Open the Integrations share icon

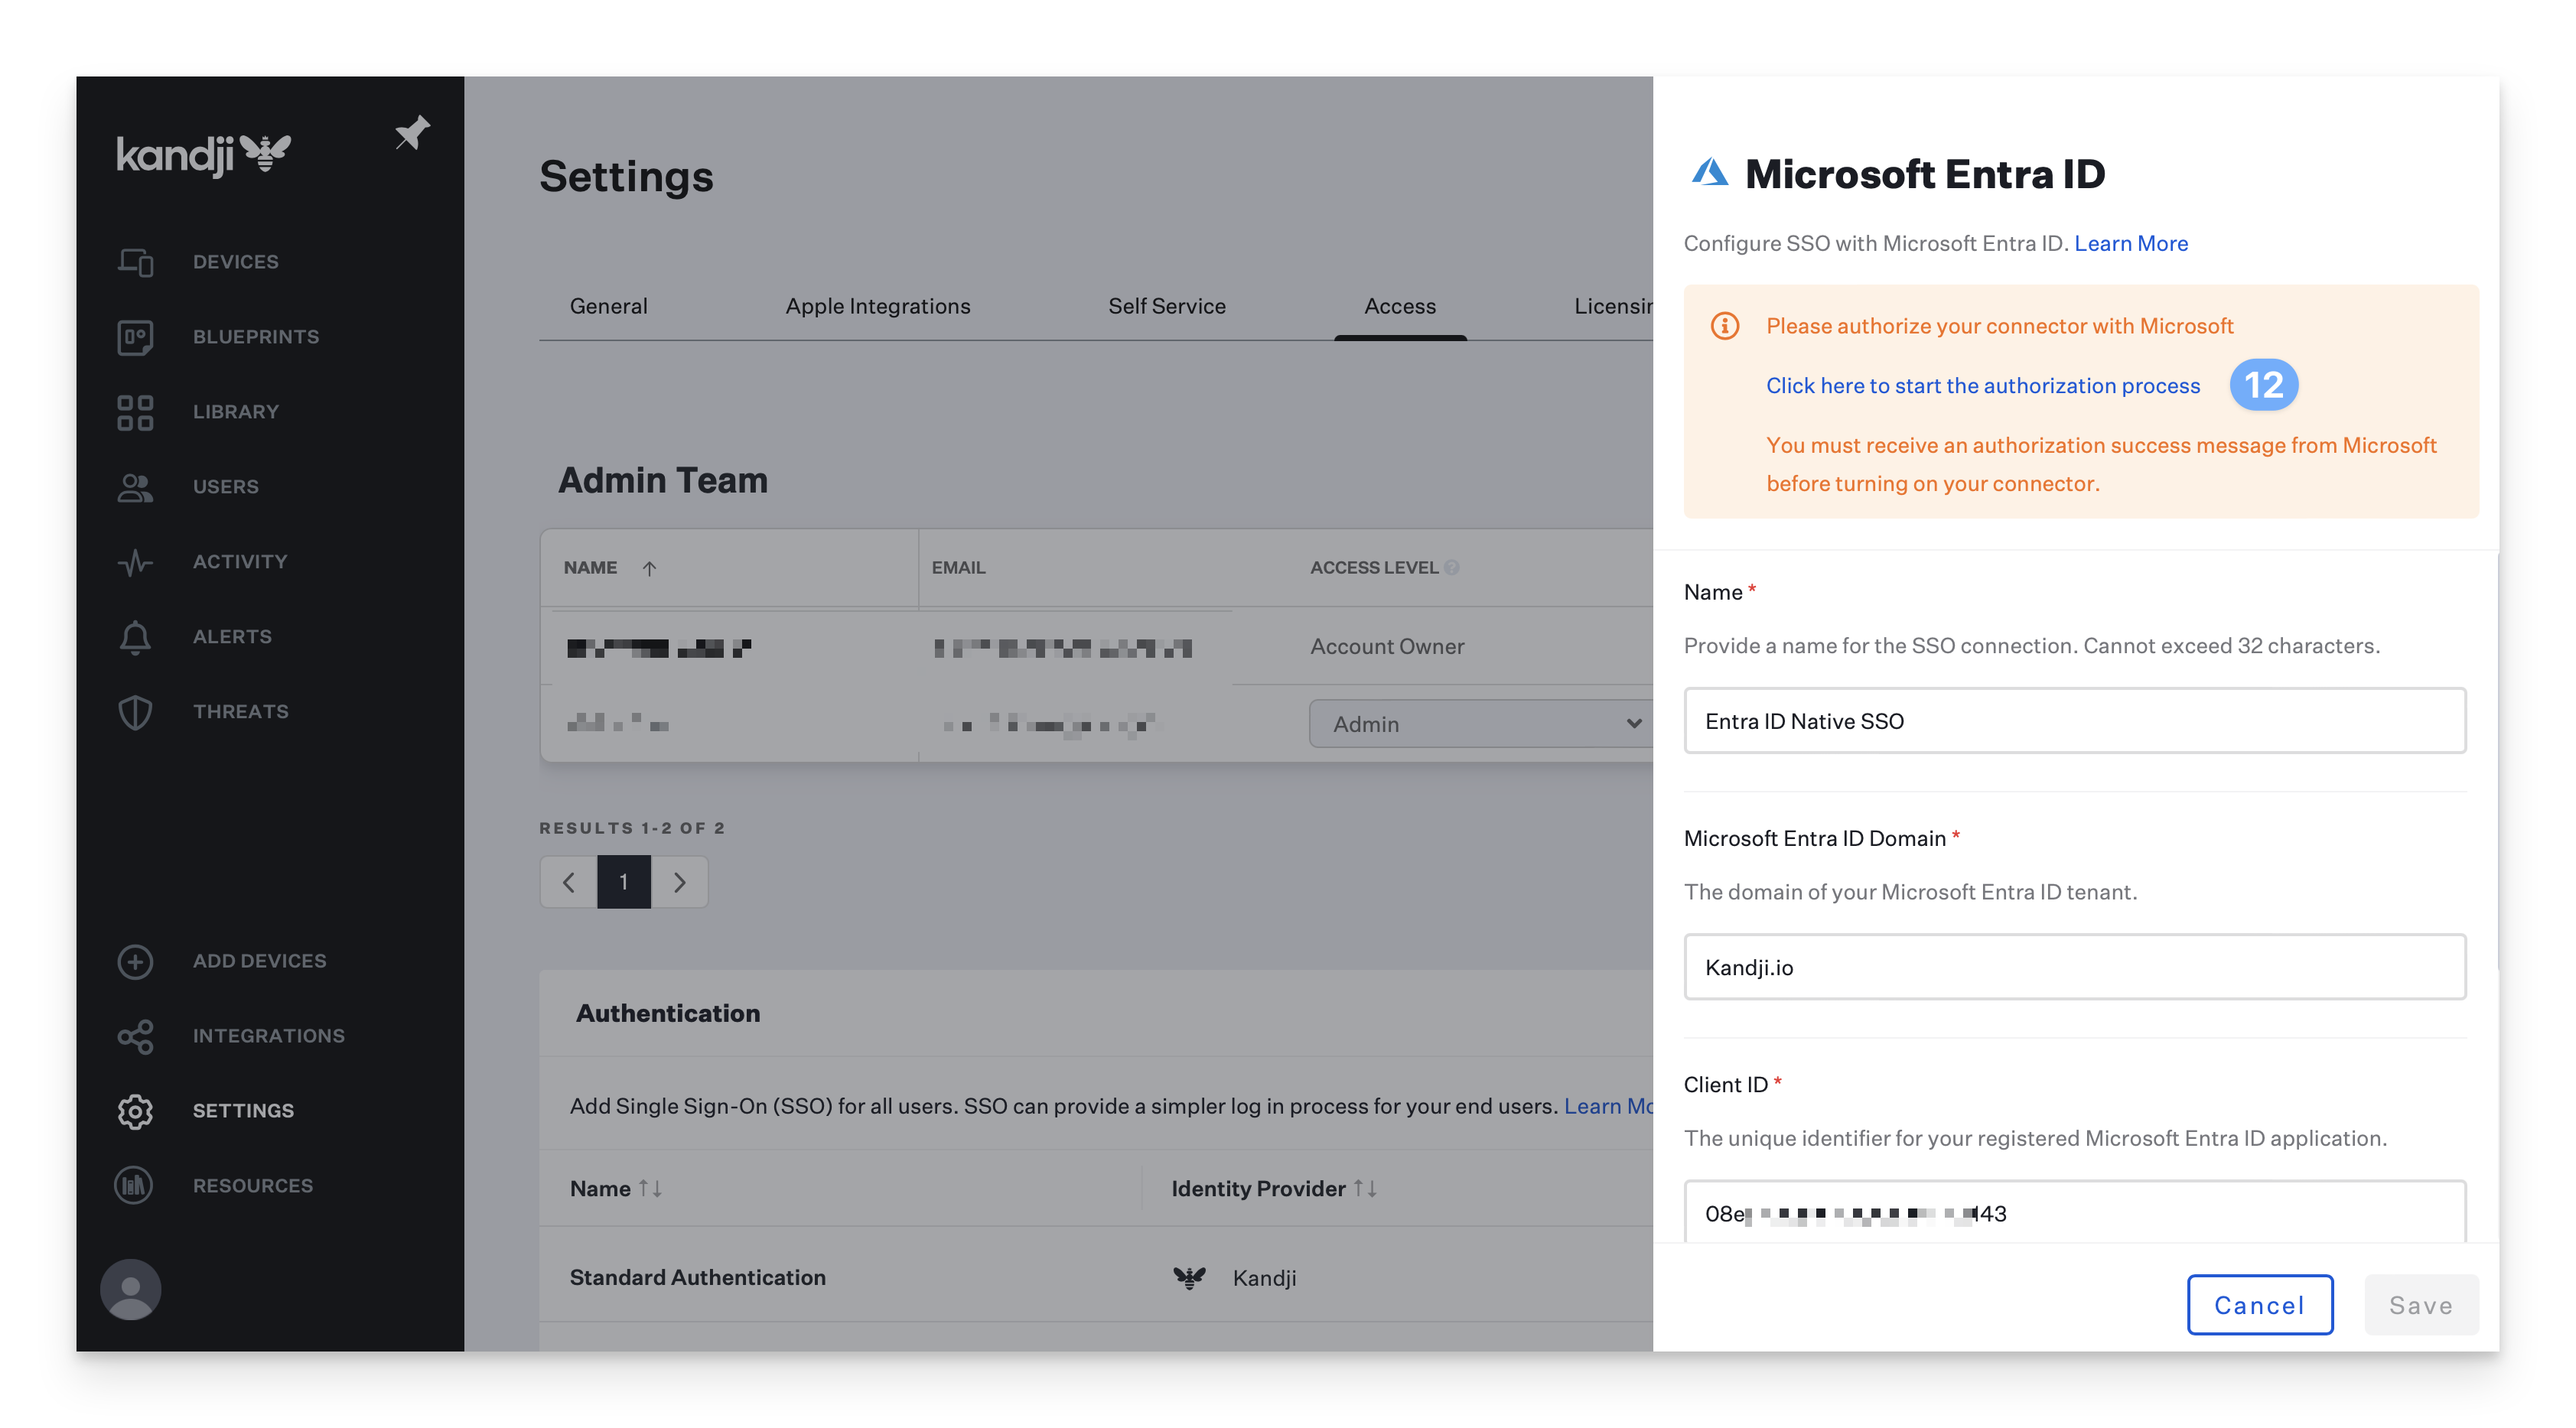coord(135,1036)
